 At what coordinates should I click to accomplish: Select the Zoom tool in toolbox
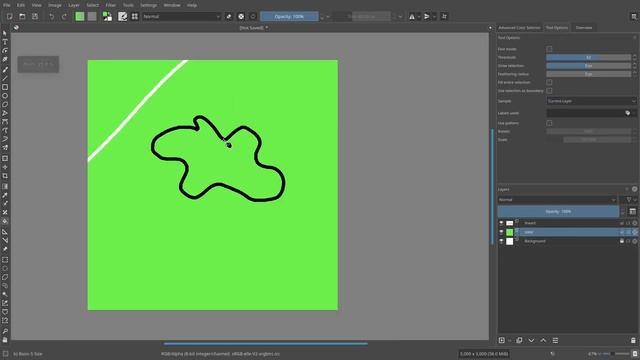point(5,331)
